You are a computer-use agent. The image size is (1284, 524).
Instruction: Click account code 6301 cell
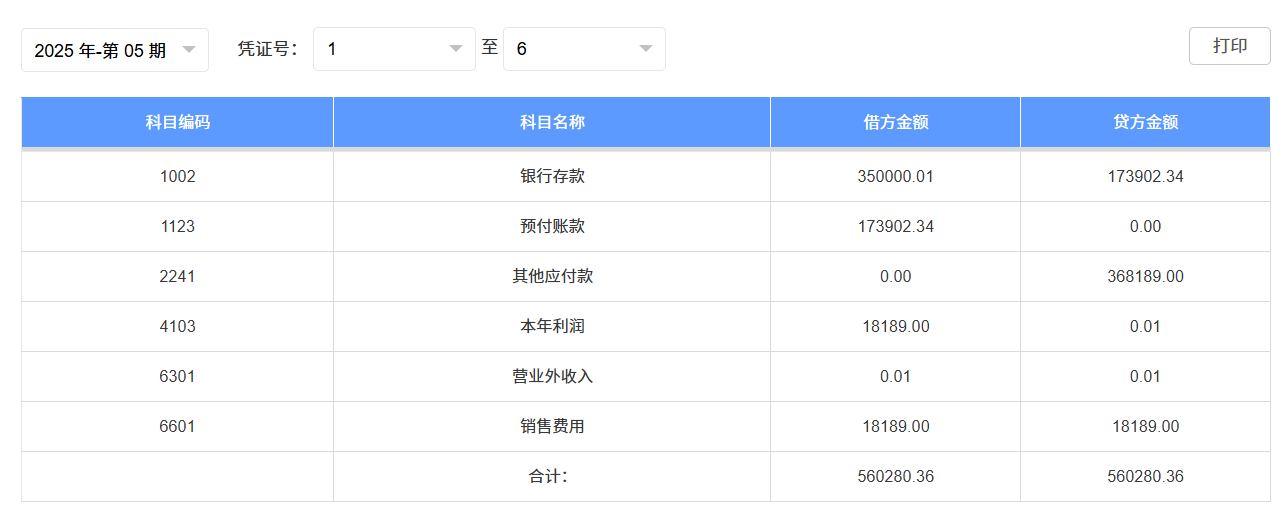click(x=178, y=376)
